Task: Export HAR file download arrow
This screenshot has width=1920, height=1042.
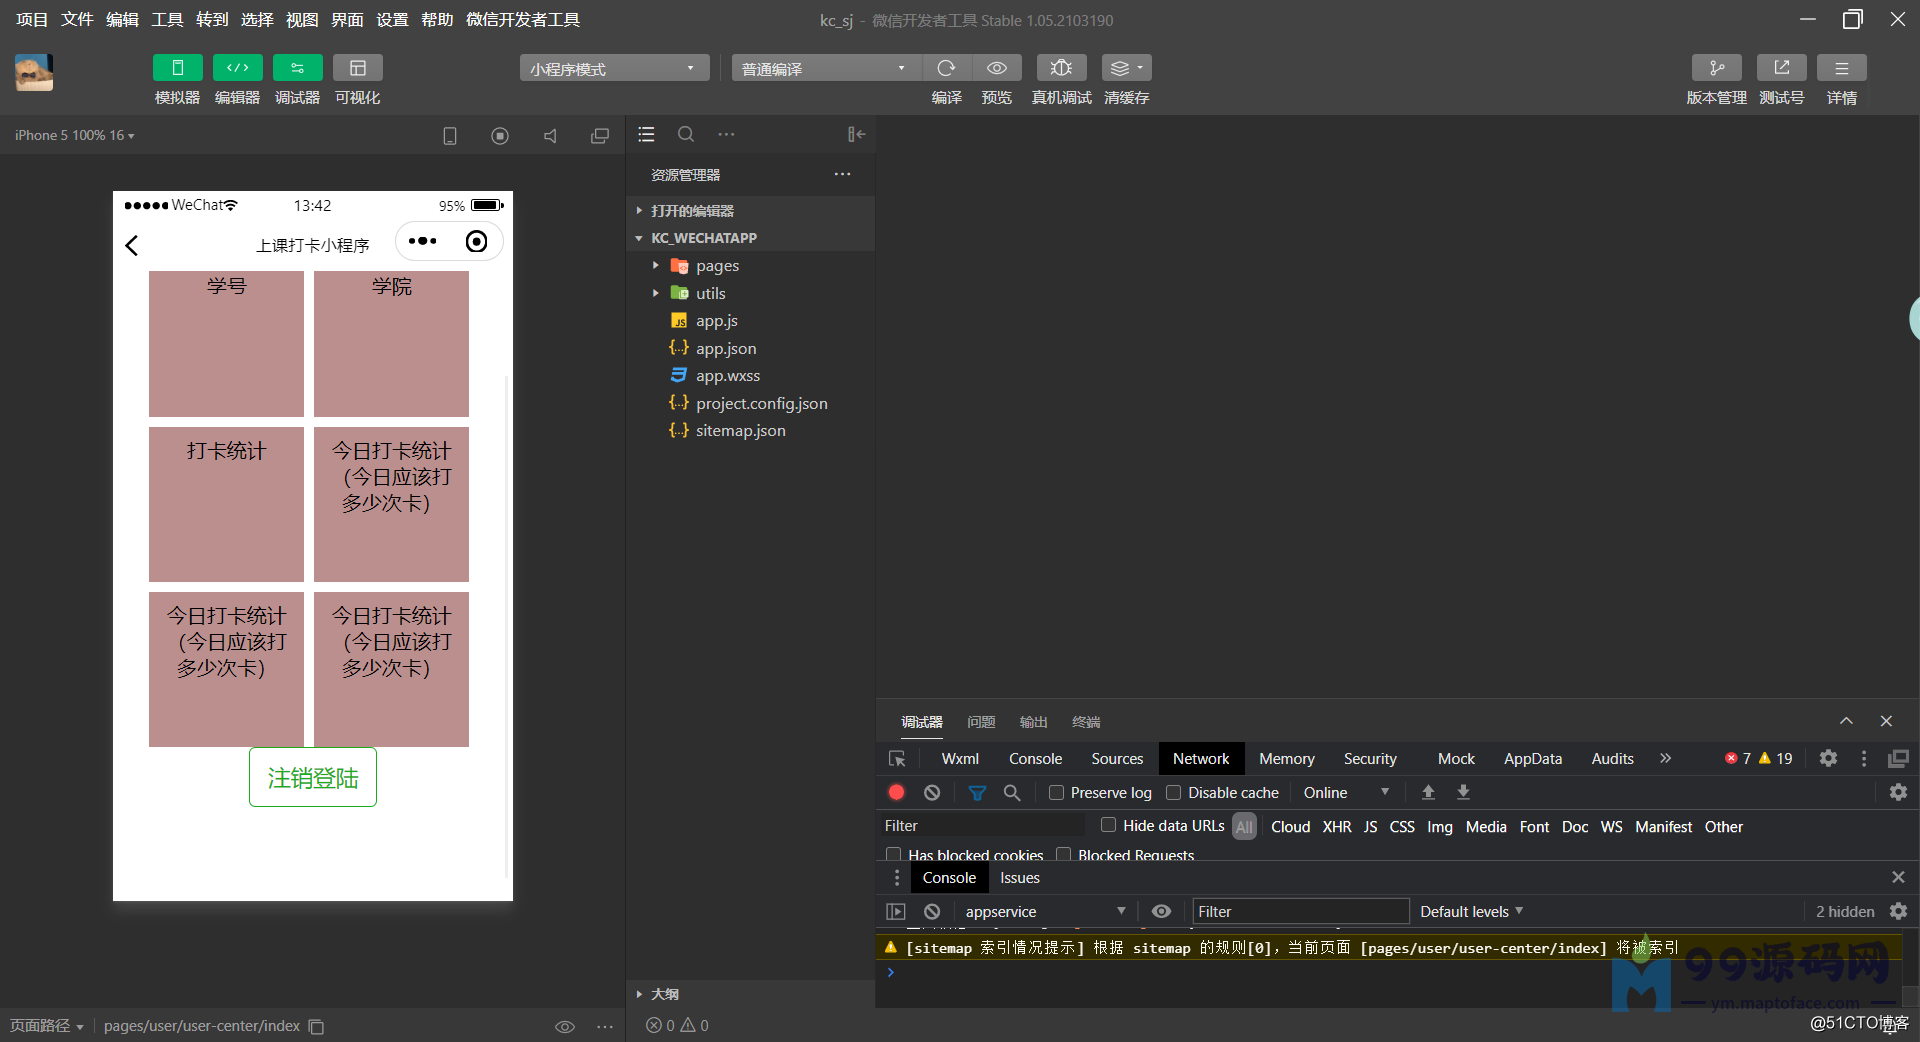Action: (x=1463, y=792)
